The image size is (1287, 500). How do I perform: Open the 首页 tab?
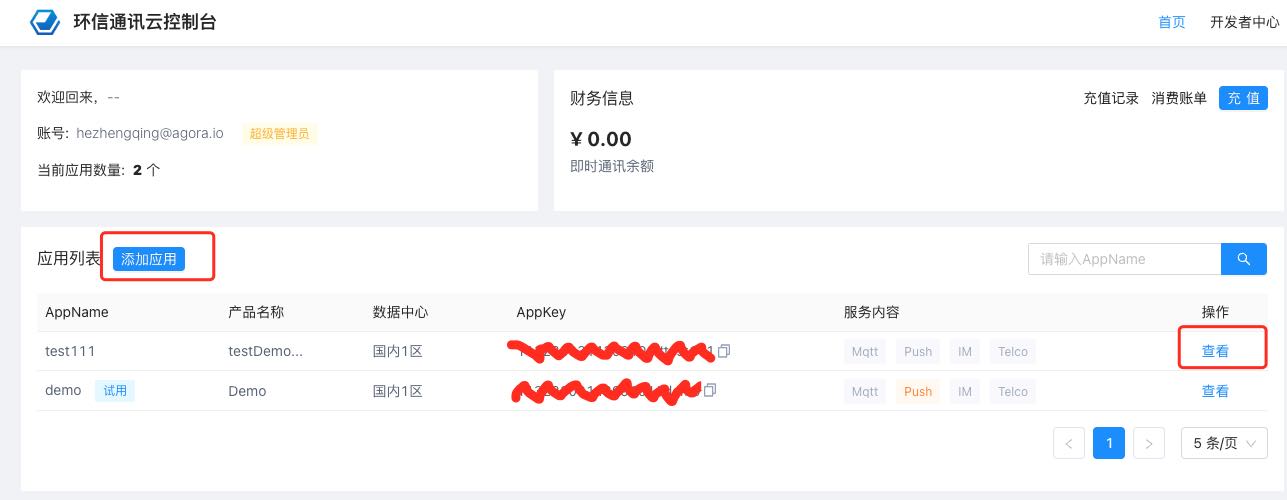pyautogui.click(x=1172, y=22)
